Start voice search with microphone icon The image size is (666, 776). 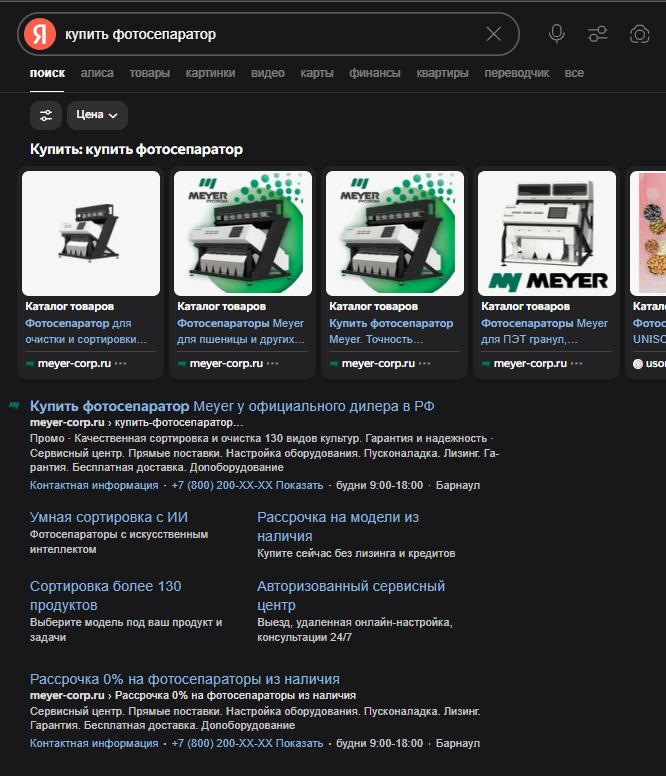click(557, 34)
